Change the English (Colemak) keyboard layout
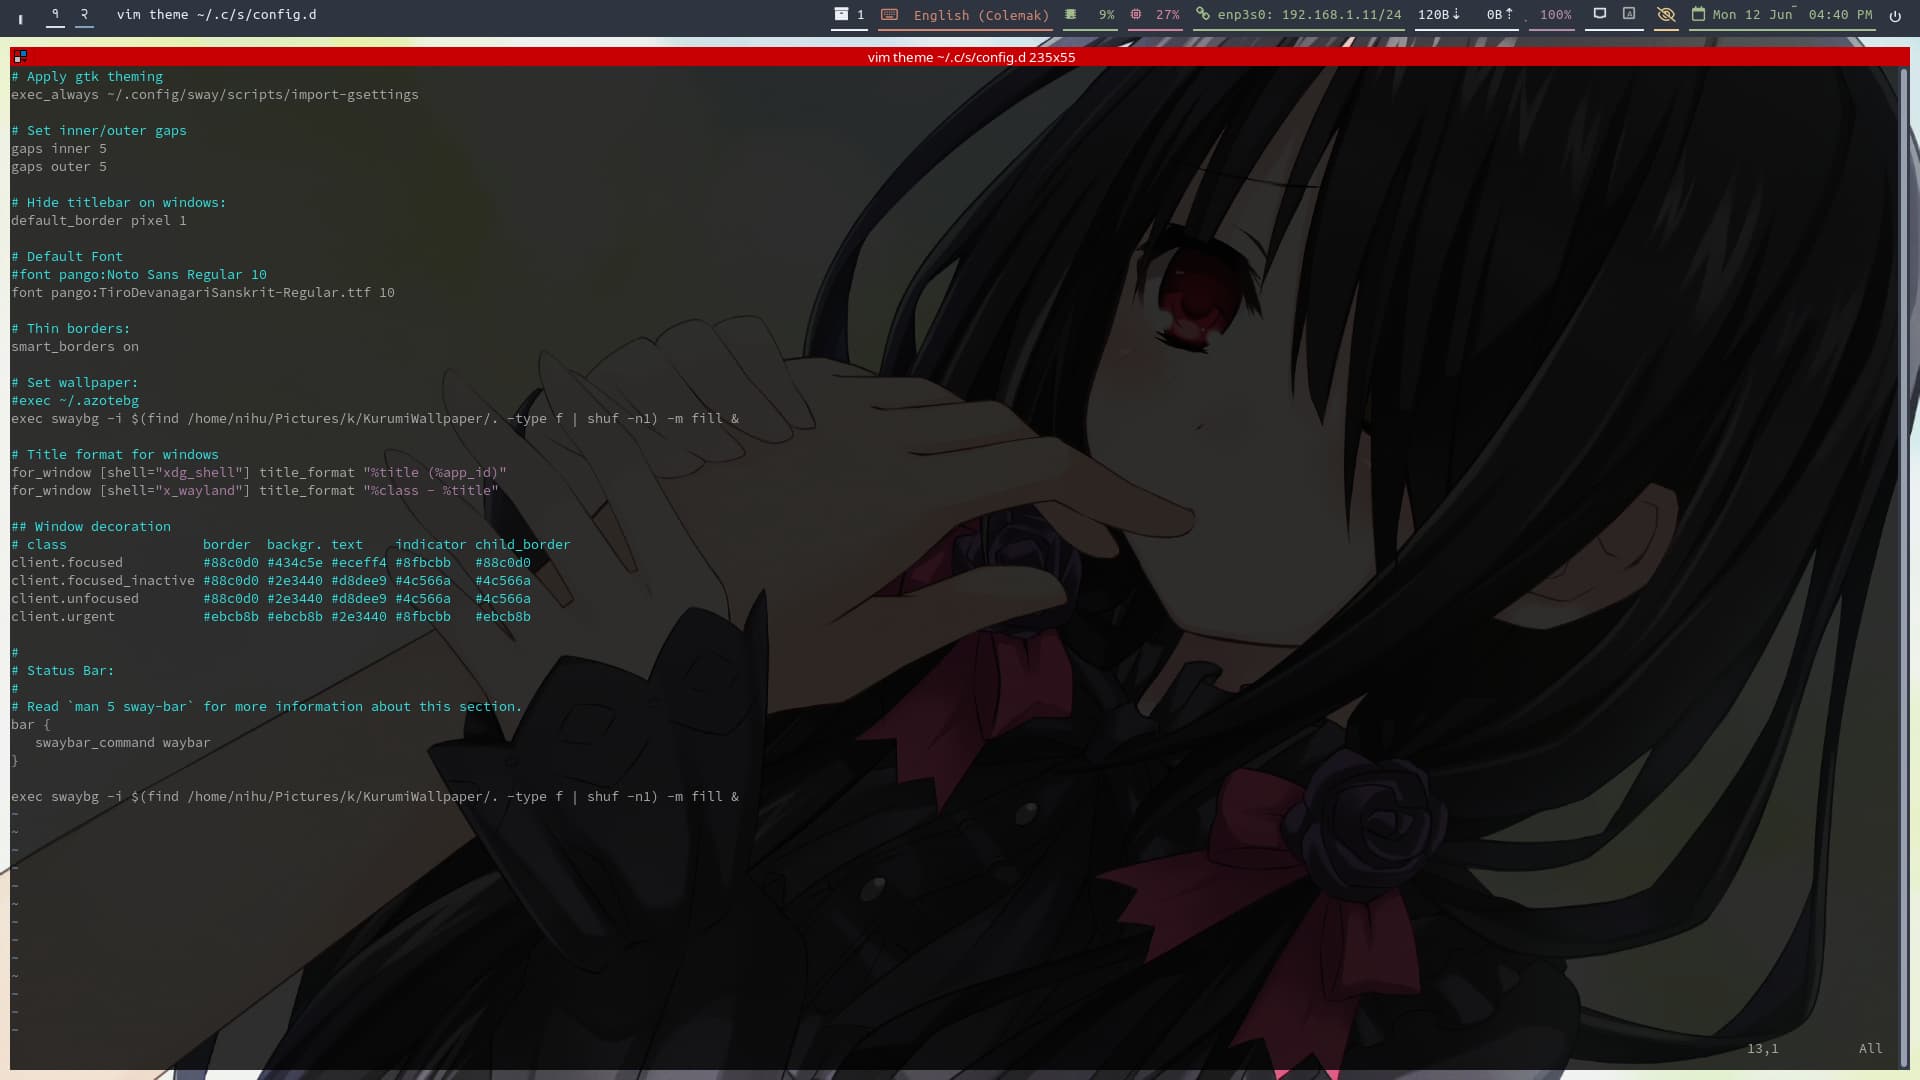The width and height of the screenshot is (1920, 1080). (981, 15)
